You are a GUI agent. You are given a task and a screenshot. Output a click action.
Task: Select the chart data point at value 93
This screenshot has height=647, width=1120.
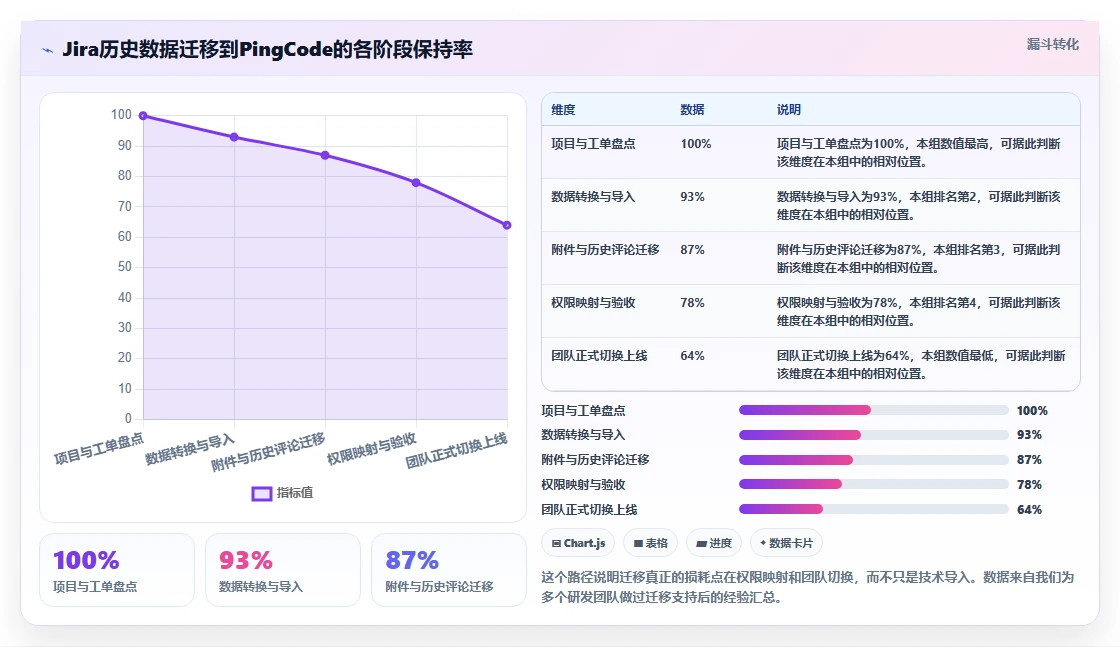pos(234,137)
